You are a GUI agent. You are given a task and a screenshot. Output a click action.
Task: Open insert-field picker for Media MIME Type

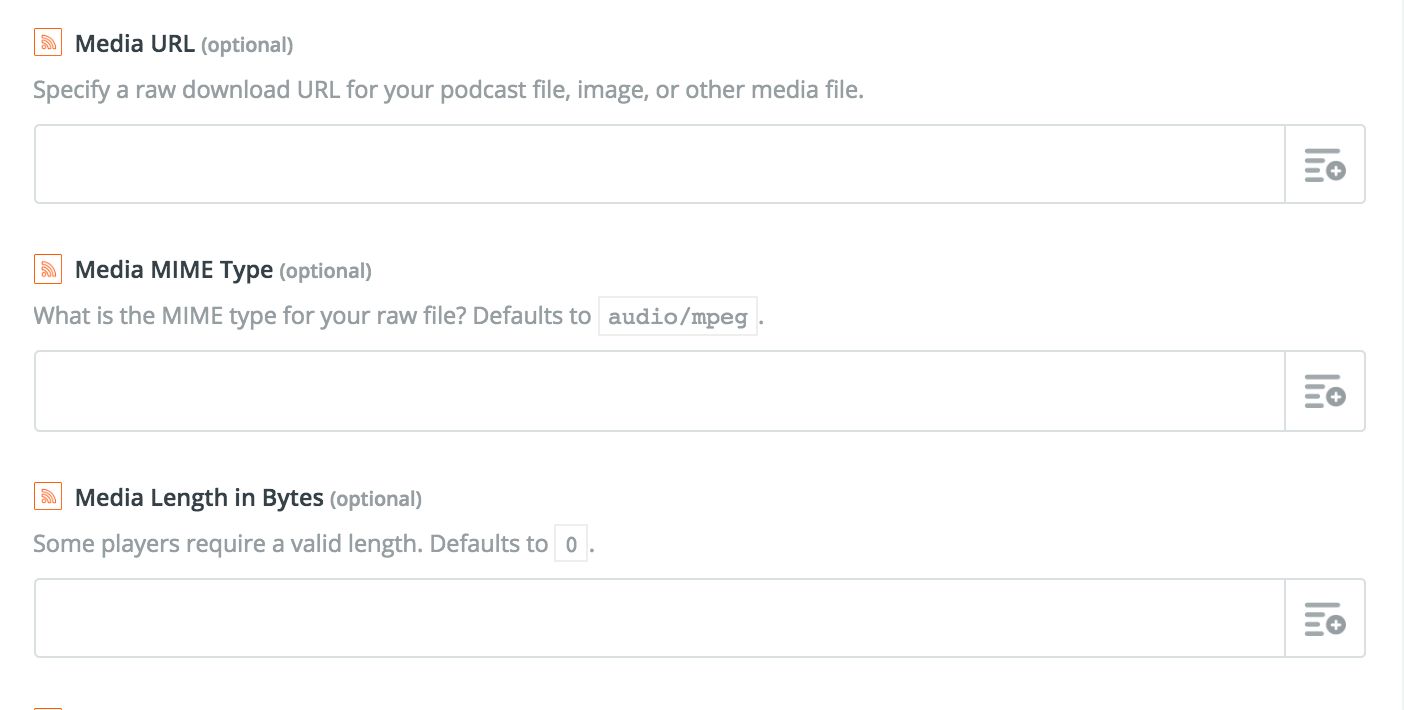coord(1324,391)
